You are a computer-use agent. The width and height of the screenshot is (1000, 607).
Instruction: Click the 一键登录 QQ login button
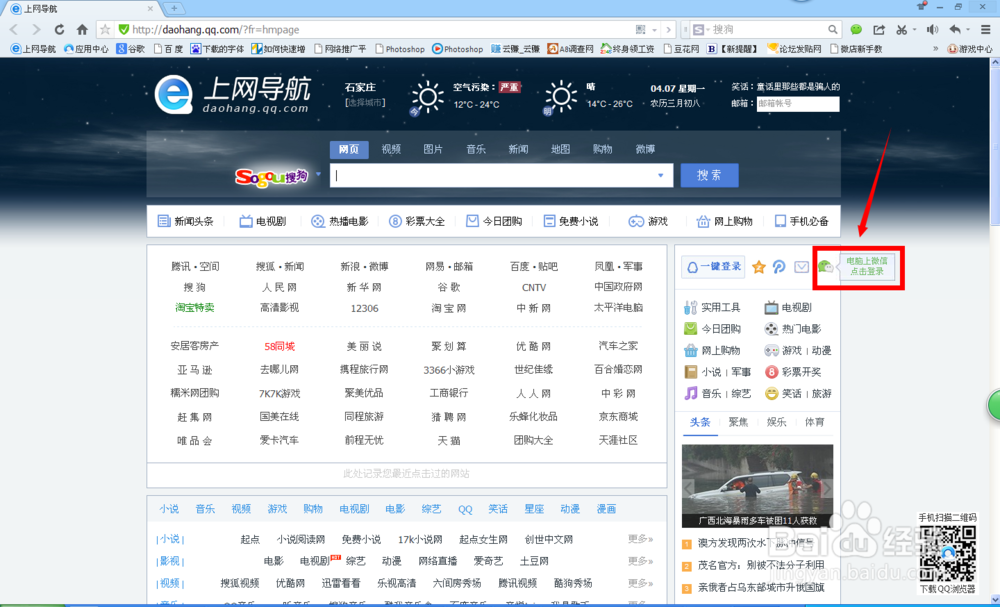[713, 267]
